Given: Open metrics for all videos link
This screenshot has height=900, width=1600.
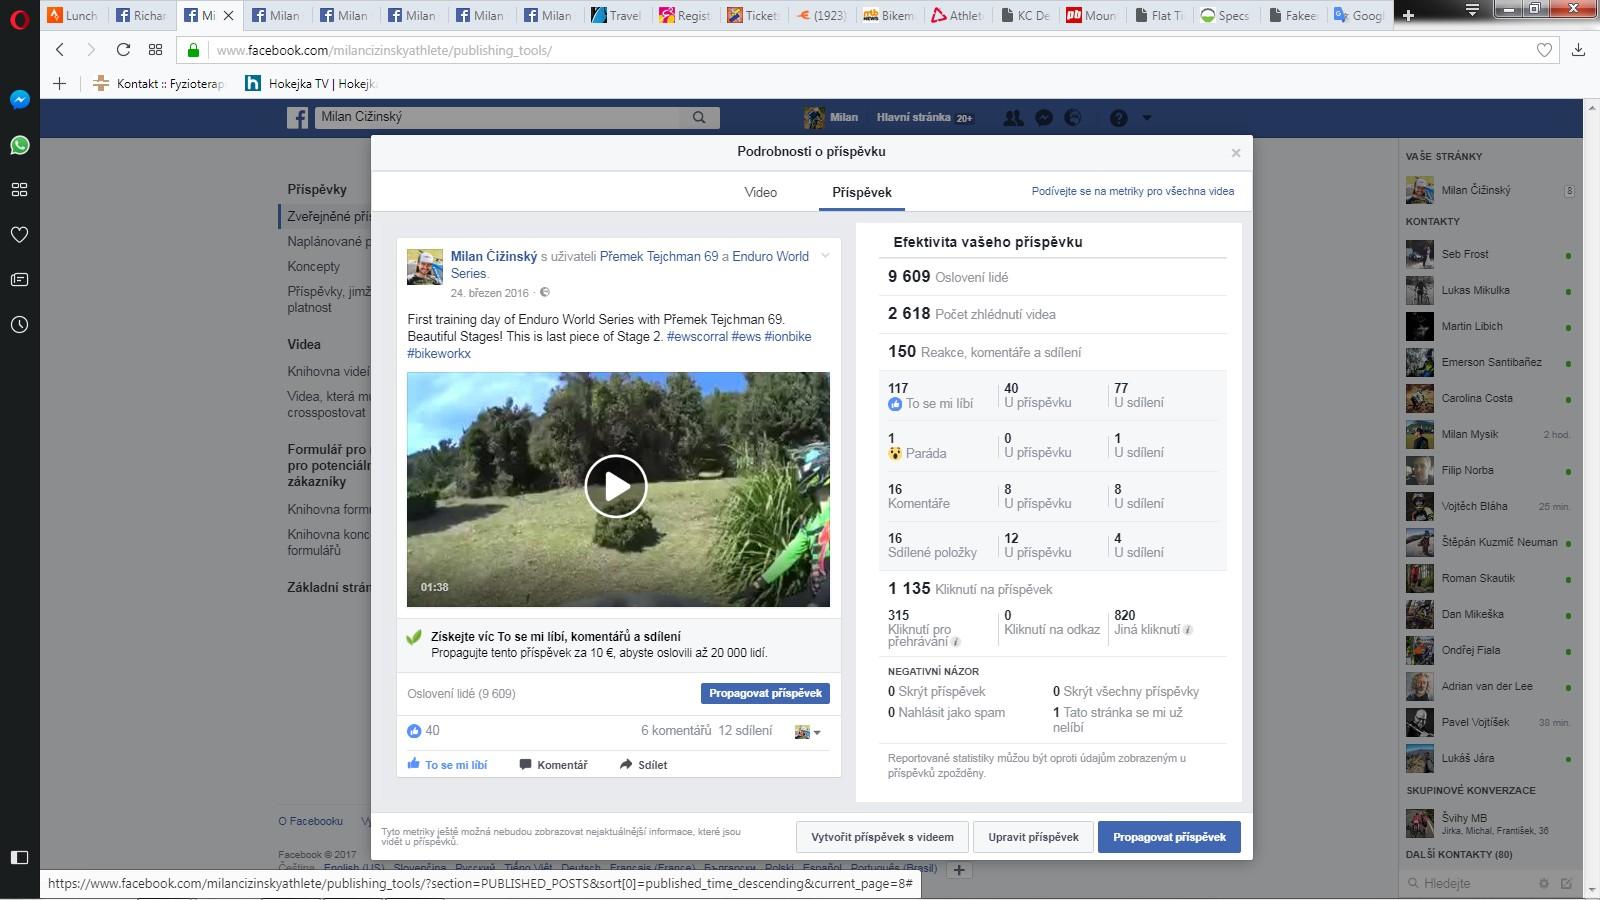Looking at the screenshot, I should (x=1133, y=191).
